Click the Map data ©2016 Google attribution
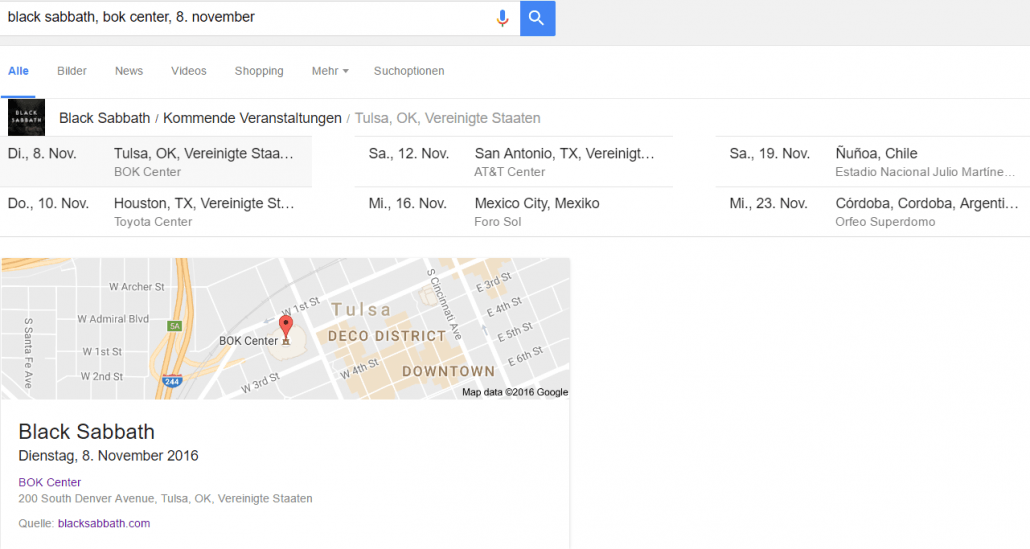Viewport: 1030px width, 549px height. pos(515,392)
